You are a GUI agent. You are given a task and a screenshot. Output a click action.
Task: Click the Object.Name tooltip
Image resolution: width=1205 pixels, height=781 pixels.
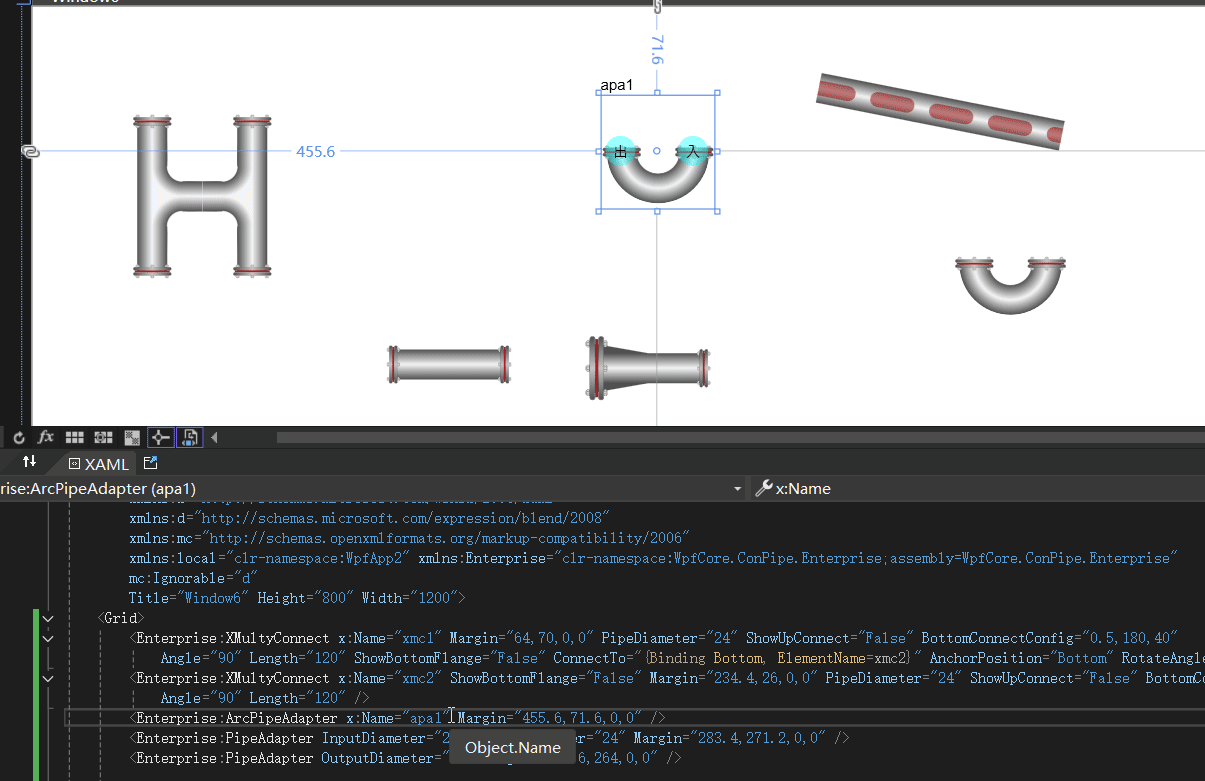pos(513,747)
